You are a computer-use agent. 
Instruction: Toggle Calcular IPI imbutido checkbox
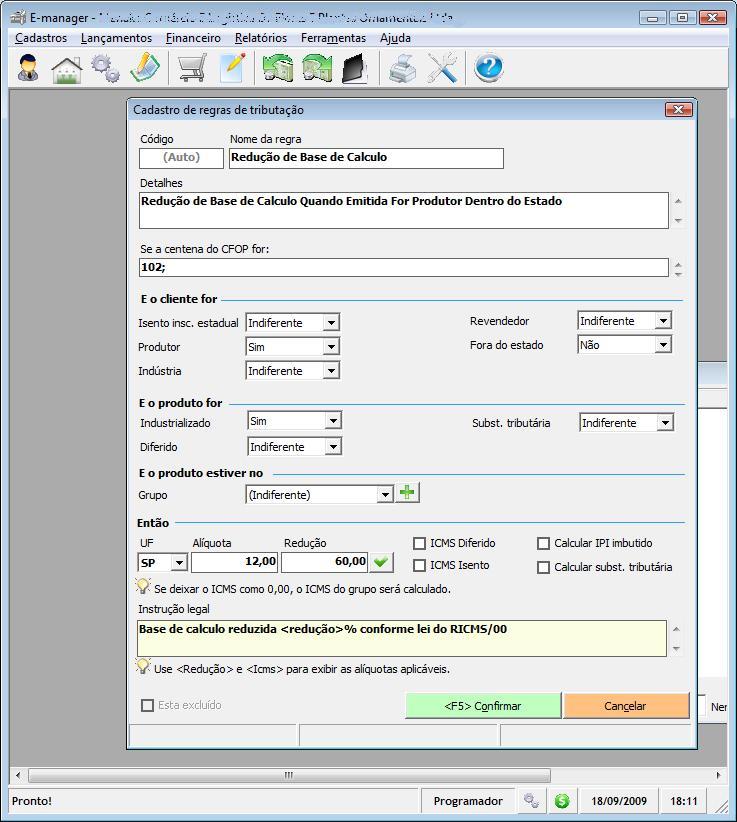(x=544, y=543)
